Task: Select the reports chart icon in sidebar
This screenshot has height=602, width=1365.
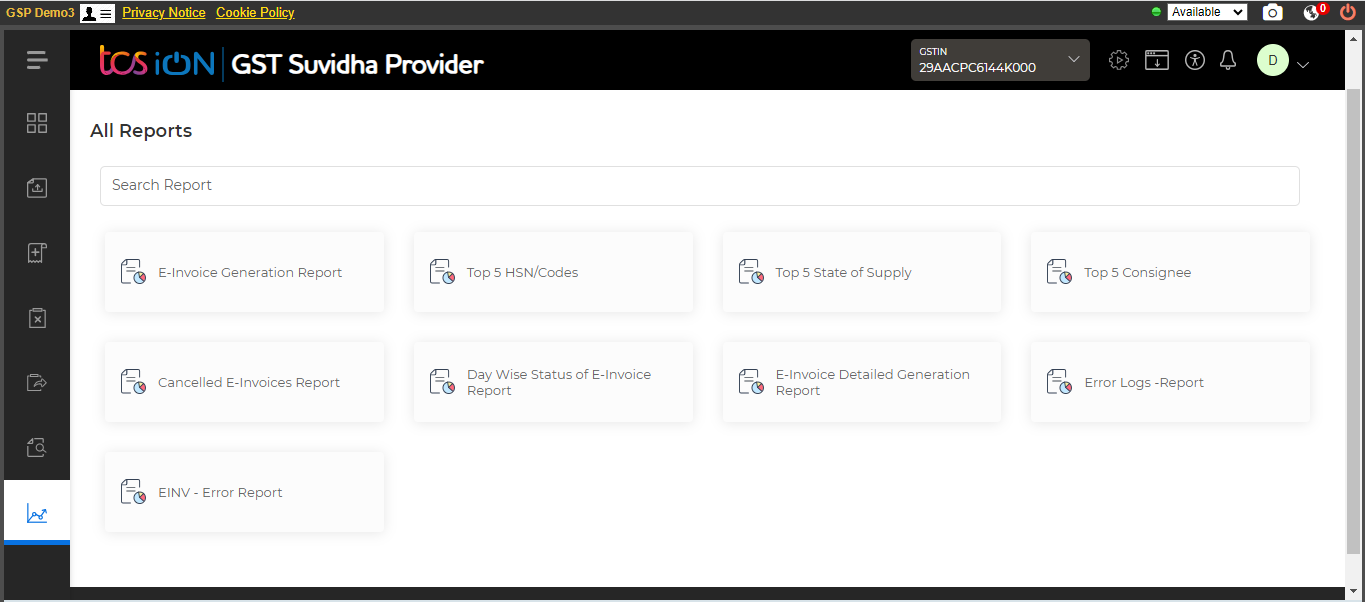Action: pos(37,515)
